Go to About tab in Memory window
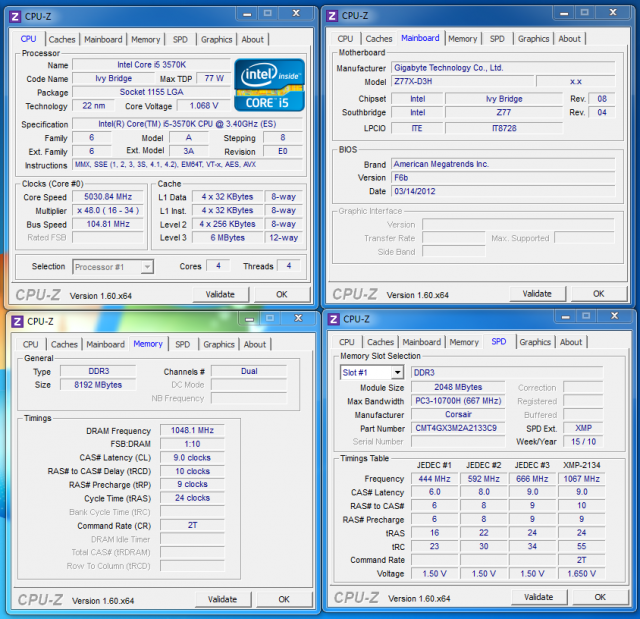This screenshot has width=640, height=619. click(x=255, y=344)
